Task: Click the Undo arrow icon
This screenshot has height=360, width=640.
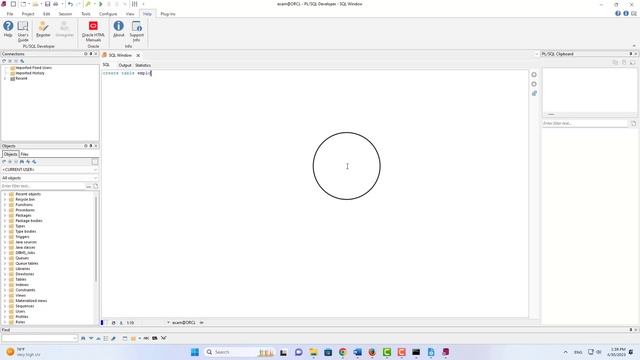Action: pyautogui.click(x=70, y=4)
